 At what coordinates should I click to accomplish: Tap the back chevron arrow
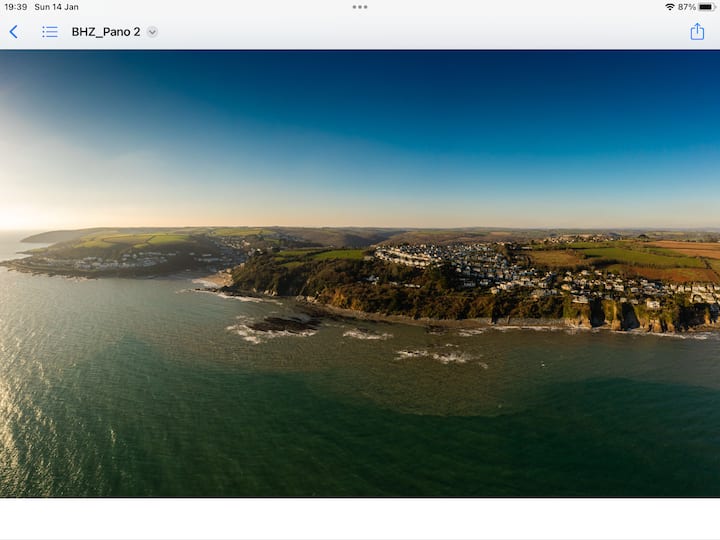point(14,32)
